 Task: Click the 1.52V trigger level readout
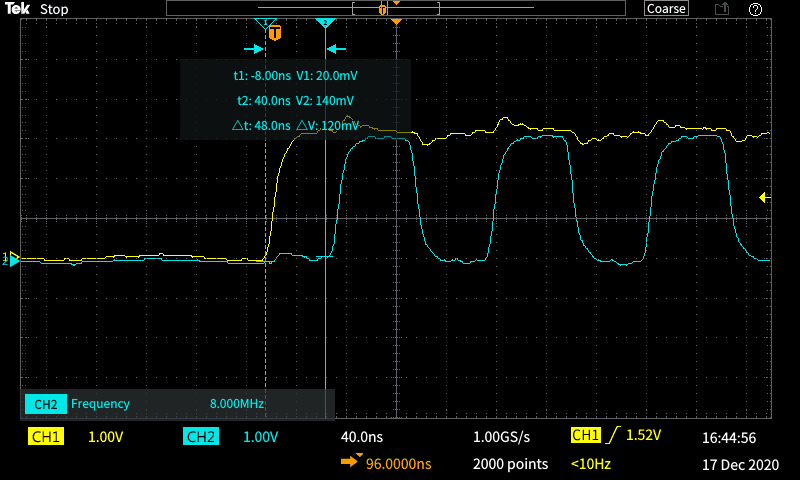(645, 436)
